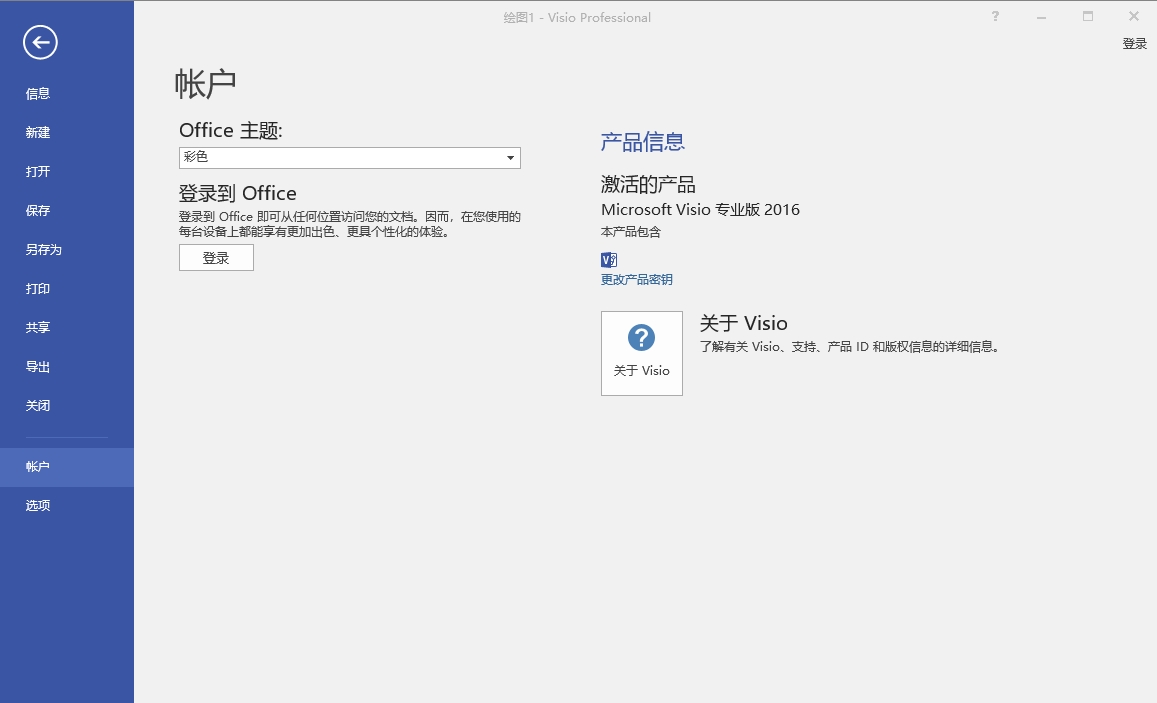Open the 信息 menu item
Screen dimensions: 1157x703
click(x=38, y=94)
